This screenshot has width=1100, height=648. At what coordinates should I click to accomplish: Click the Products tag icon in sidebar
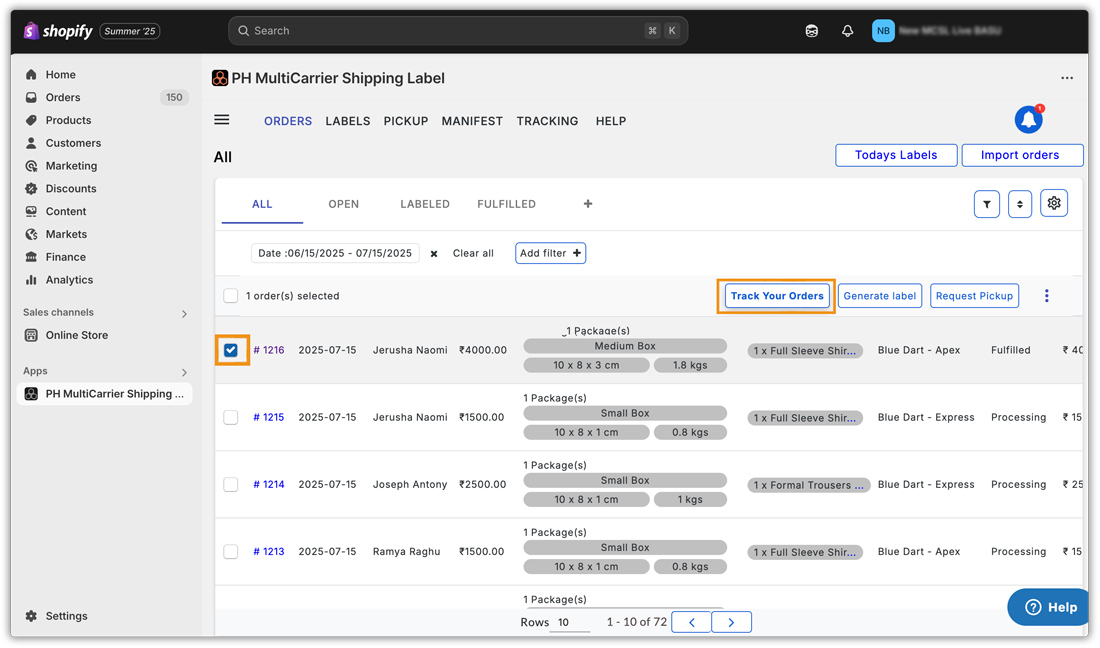[31, 120]
